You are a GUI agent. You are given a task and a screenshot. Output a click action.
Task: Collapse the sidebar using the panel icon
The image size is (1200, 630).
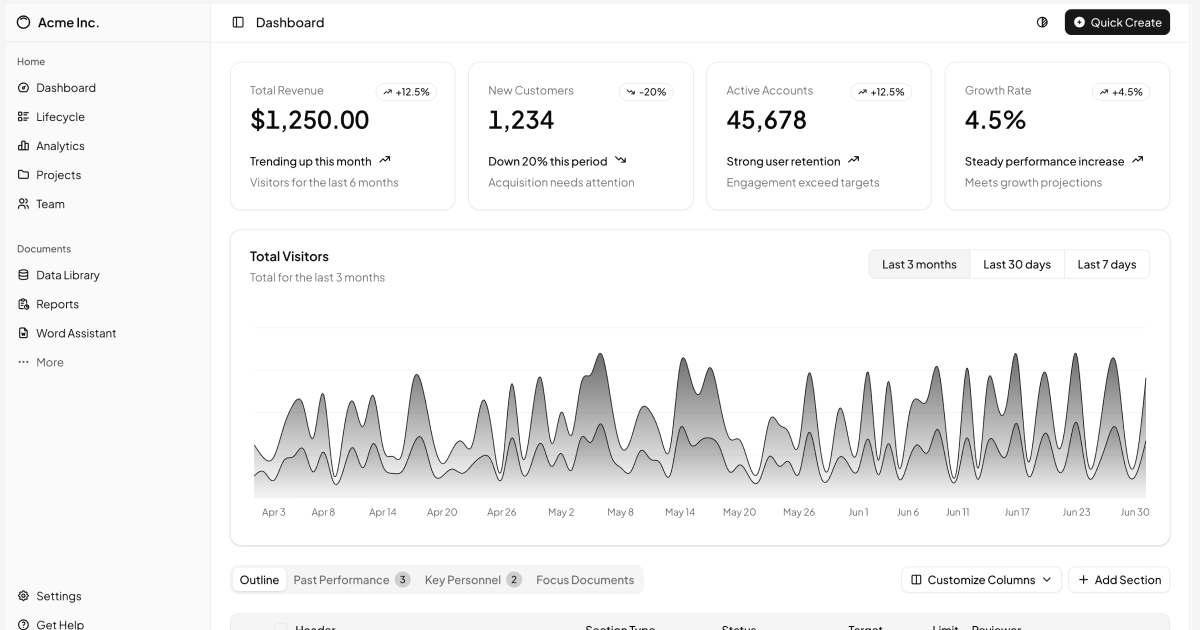[x=236, y=22]
